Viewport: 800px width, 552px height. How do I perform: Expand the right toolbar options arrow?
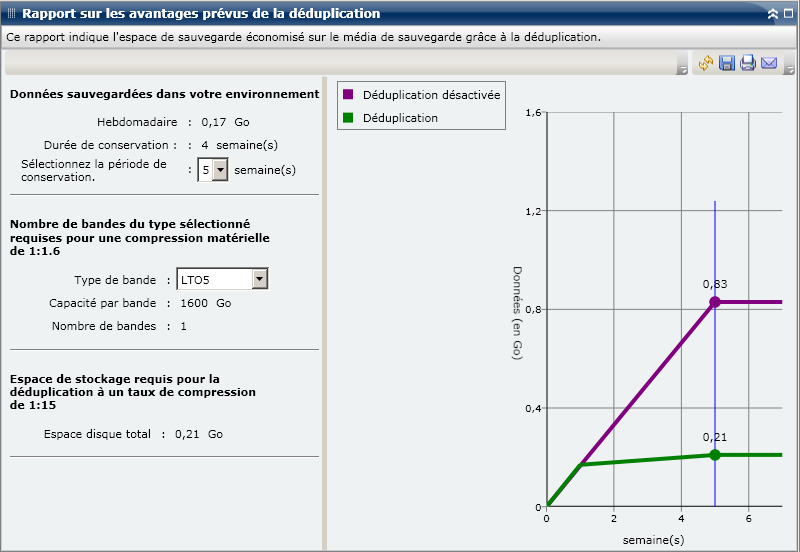pyautogui.click(x=789, y=71)
